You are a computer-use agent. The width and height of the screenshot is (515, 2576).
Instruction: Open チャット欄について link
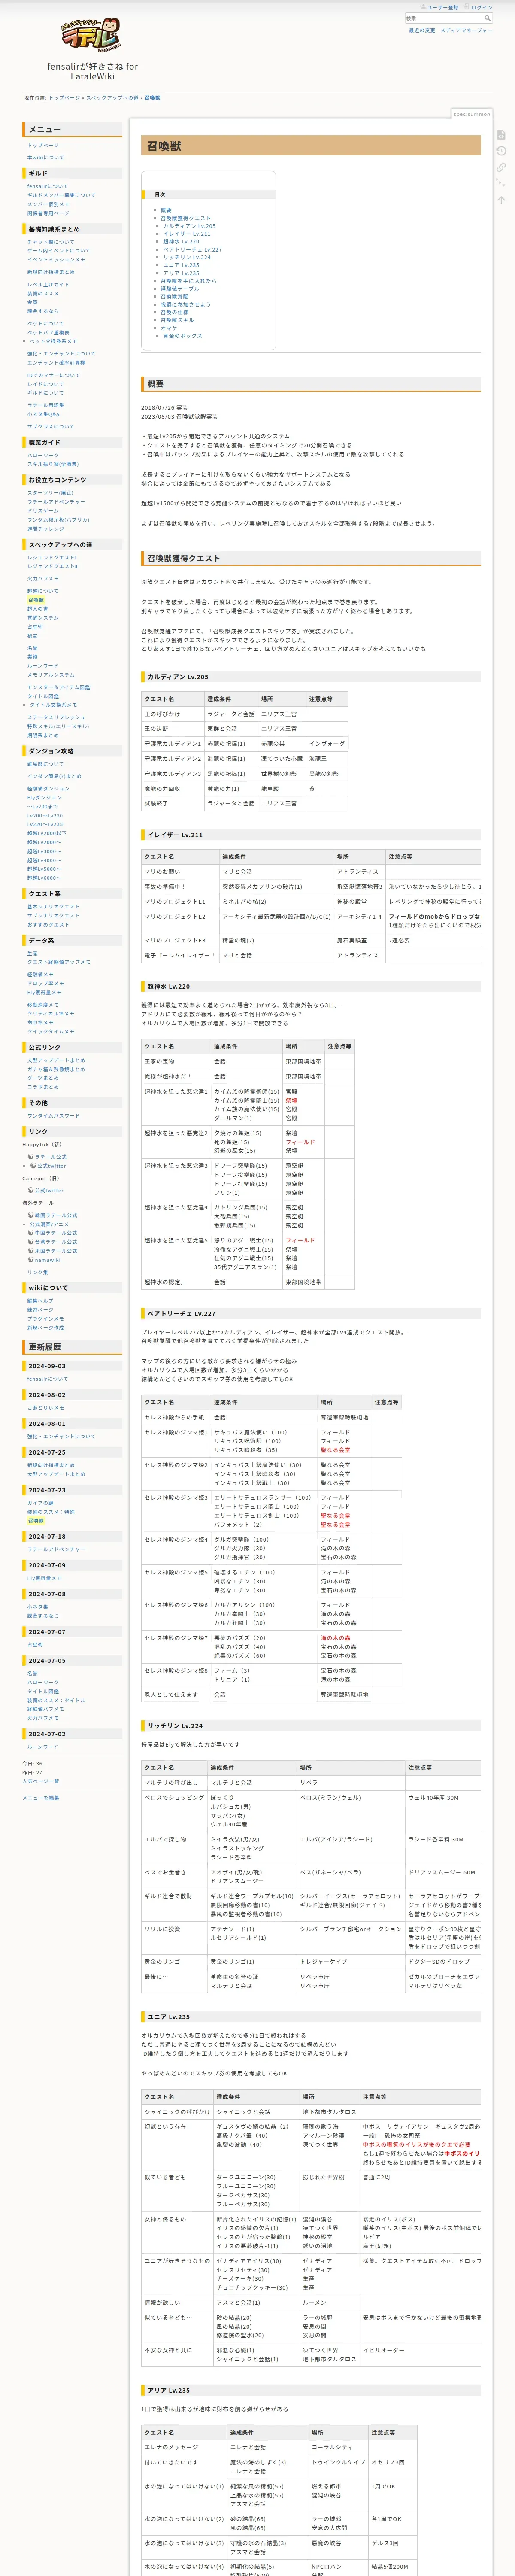click(x=51, y=242)
